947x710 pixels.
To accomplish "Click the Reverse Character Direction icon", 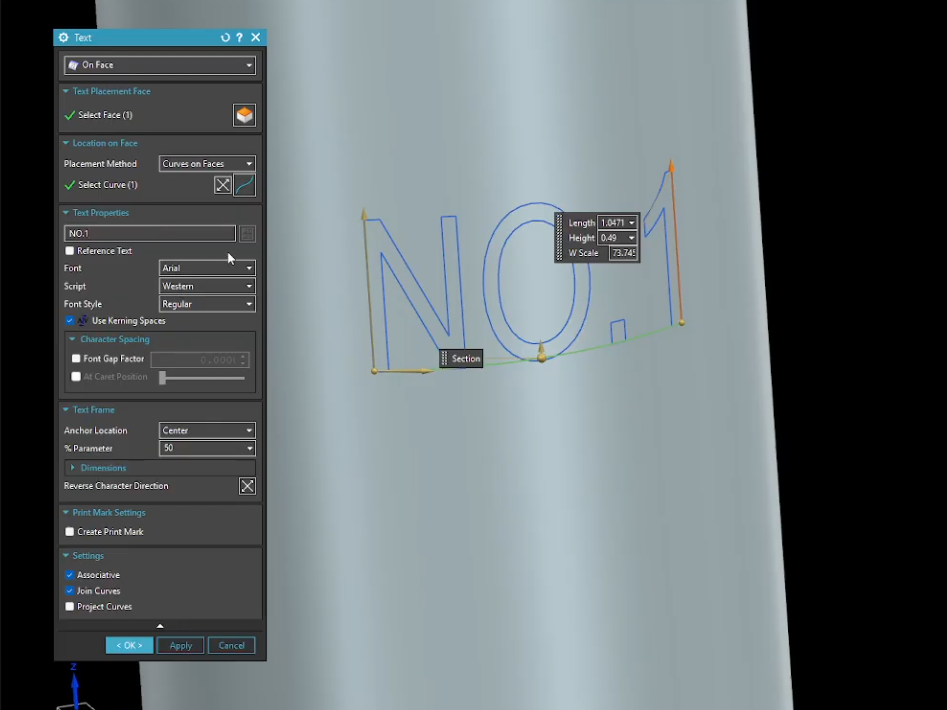I will pos(247,486).
